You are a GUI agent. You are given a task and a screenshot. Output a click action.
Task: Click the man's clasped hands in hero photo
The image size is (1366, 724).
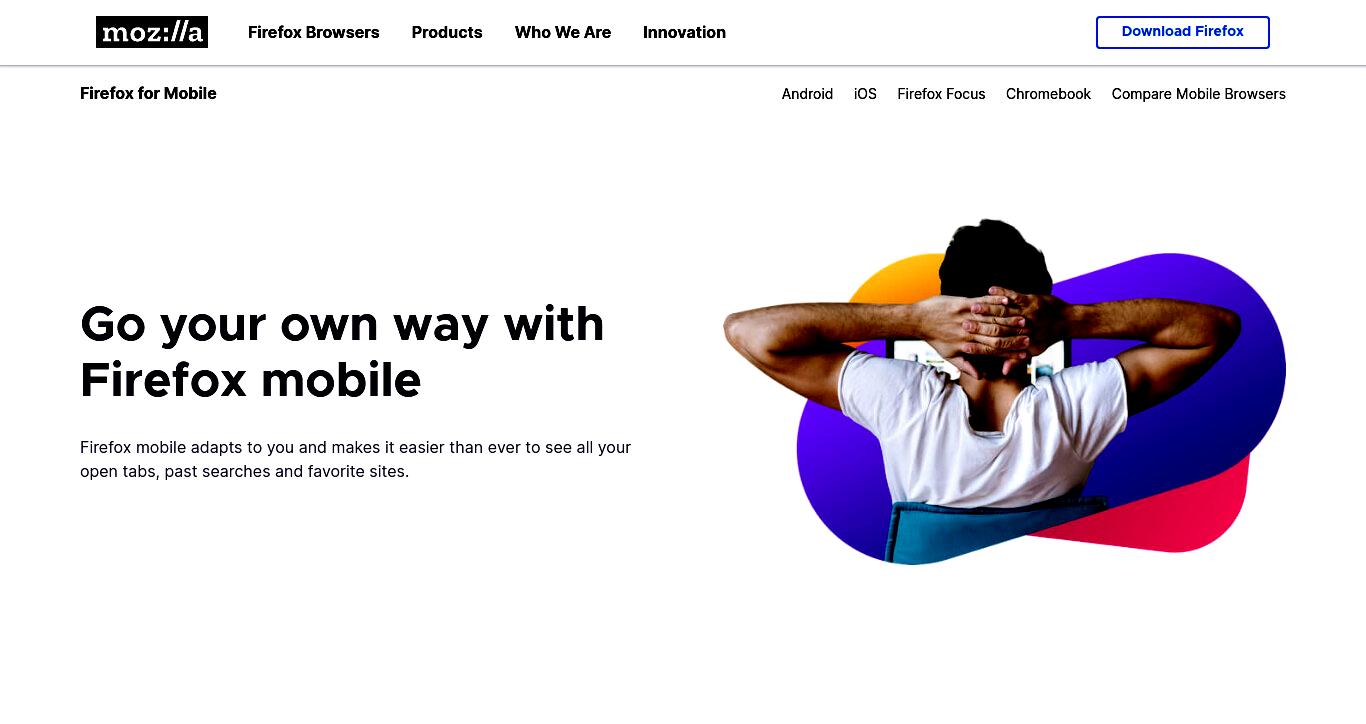pyautogui.click(x=995, y=322)
